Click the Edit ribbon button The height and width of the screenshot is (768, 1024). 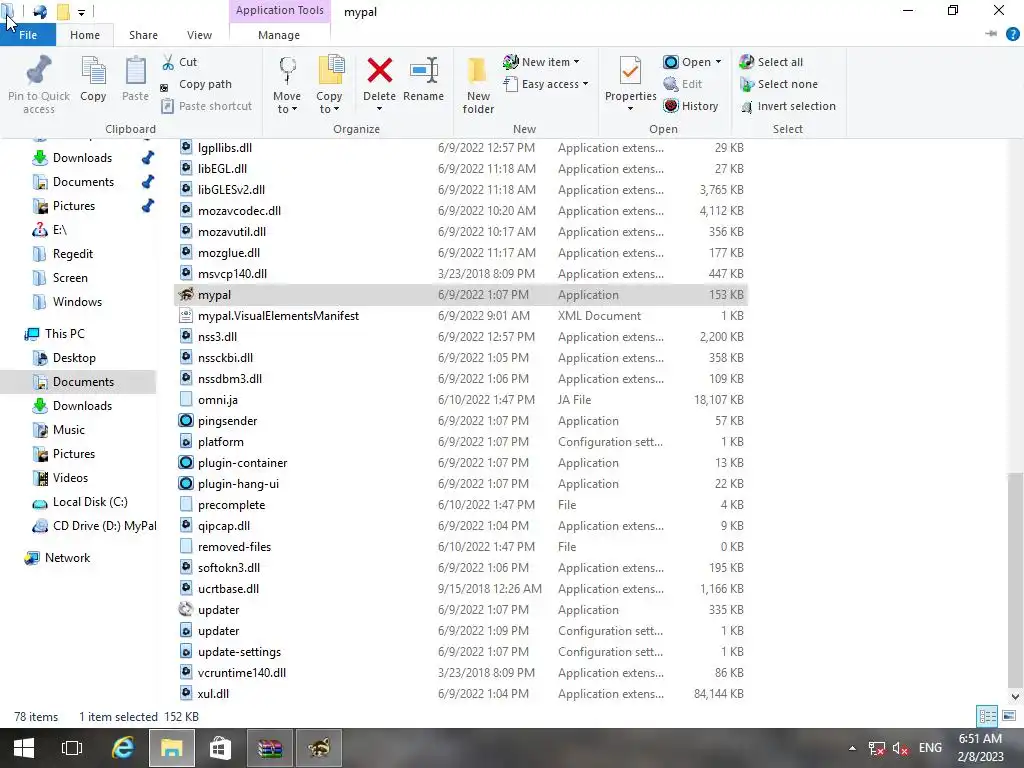(x=682, y=84)
